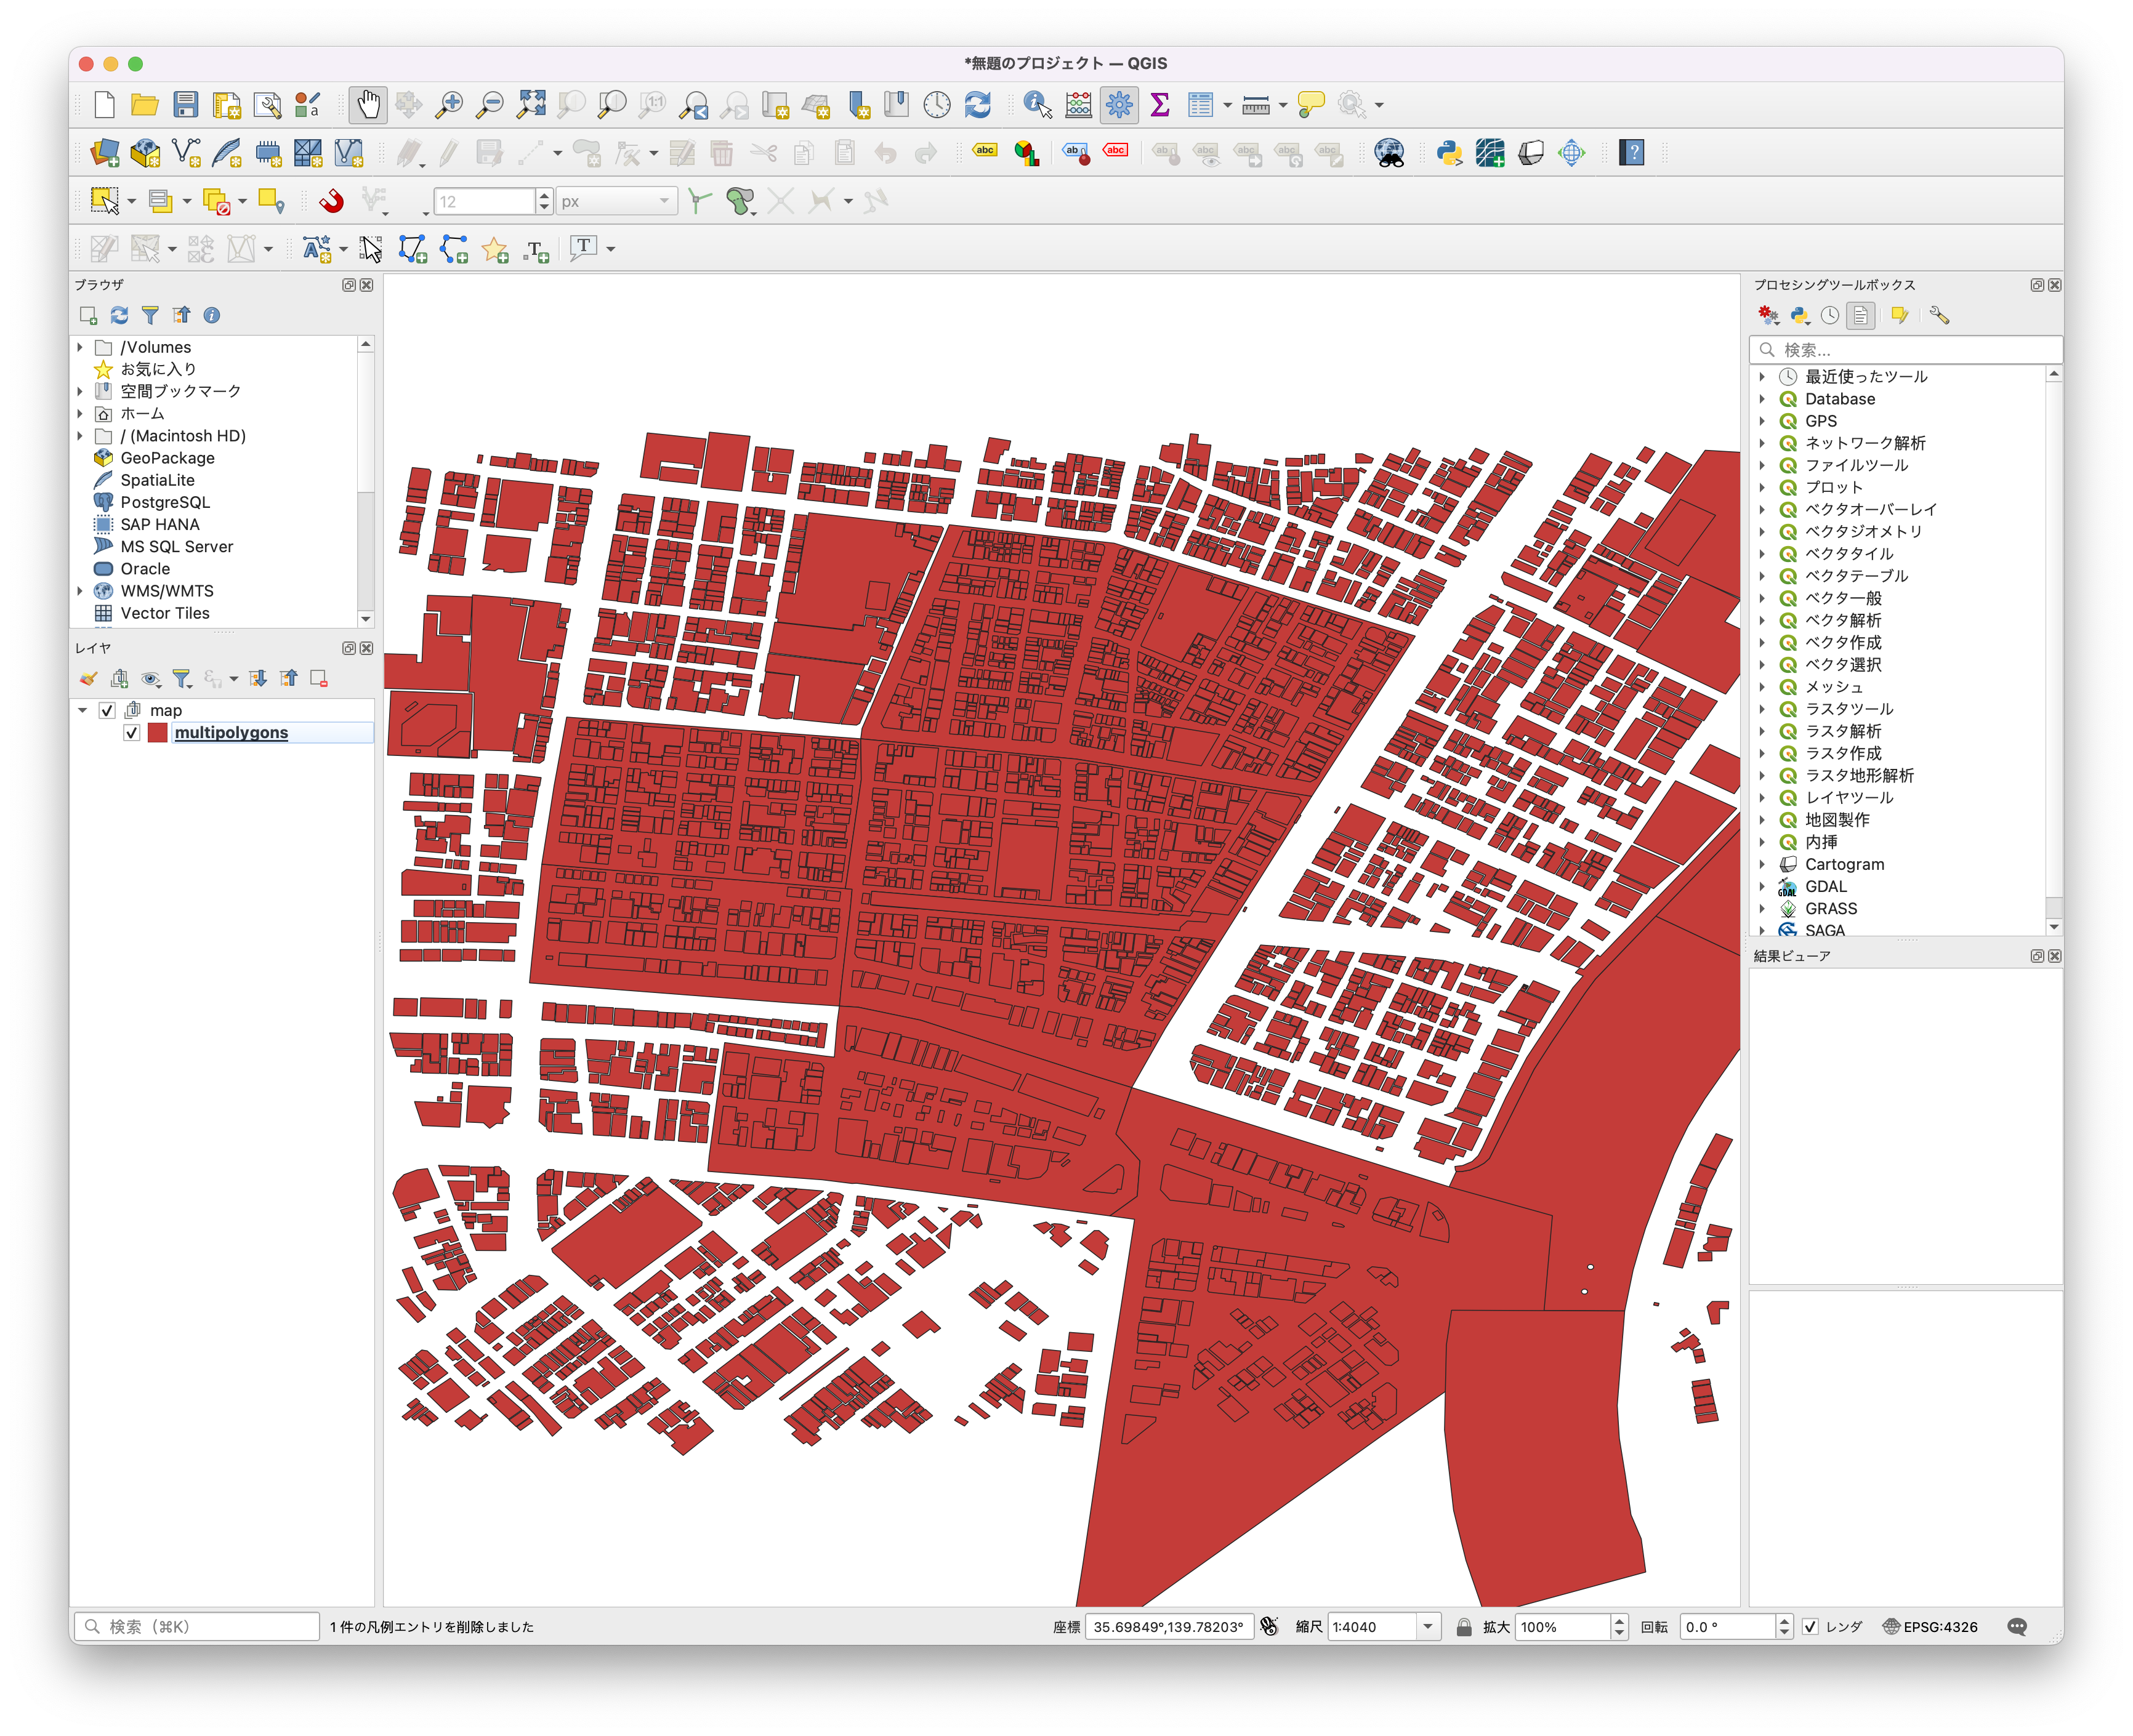Open the Python console
2133x1736 pixels.
[x=1450, y=152]
